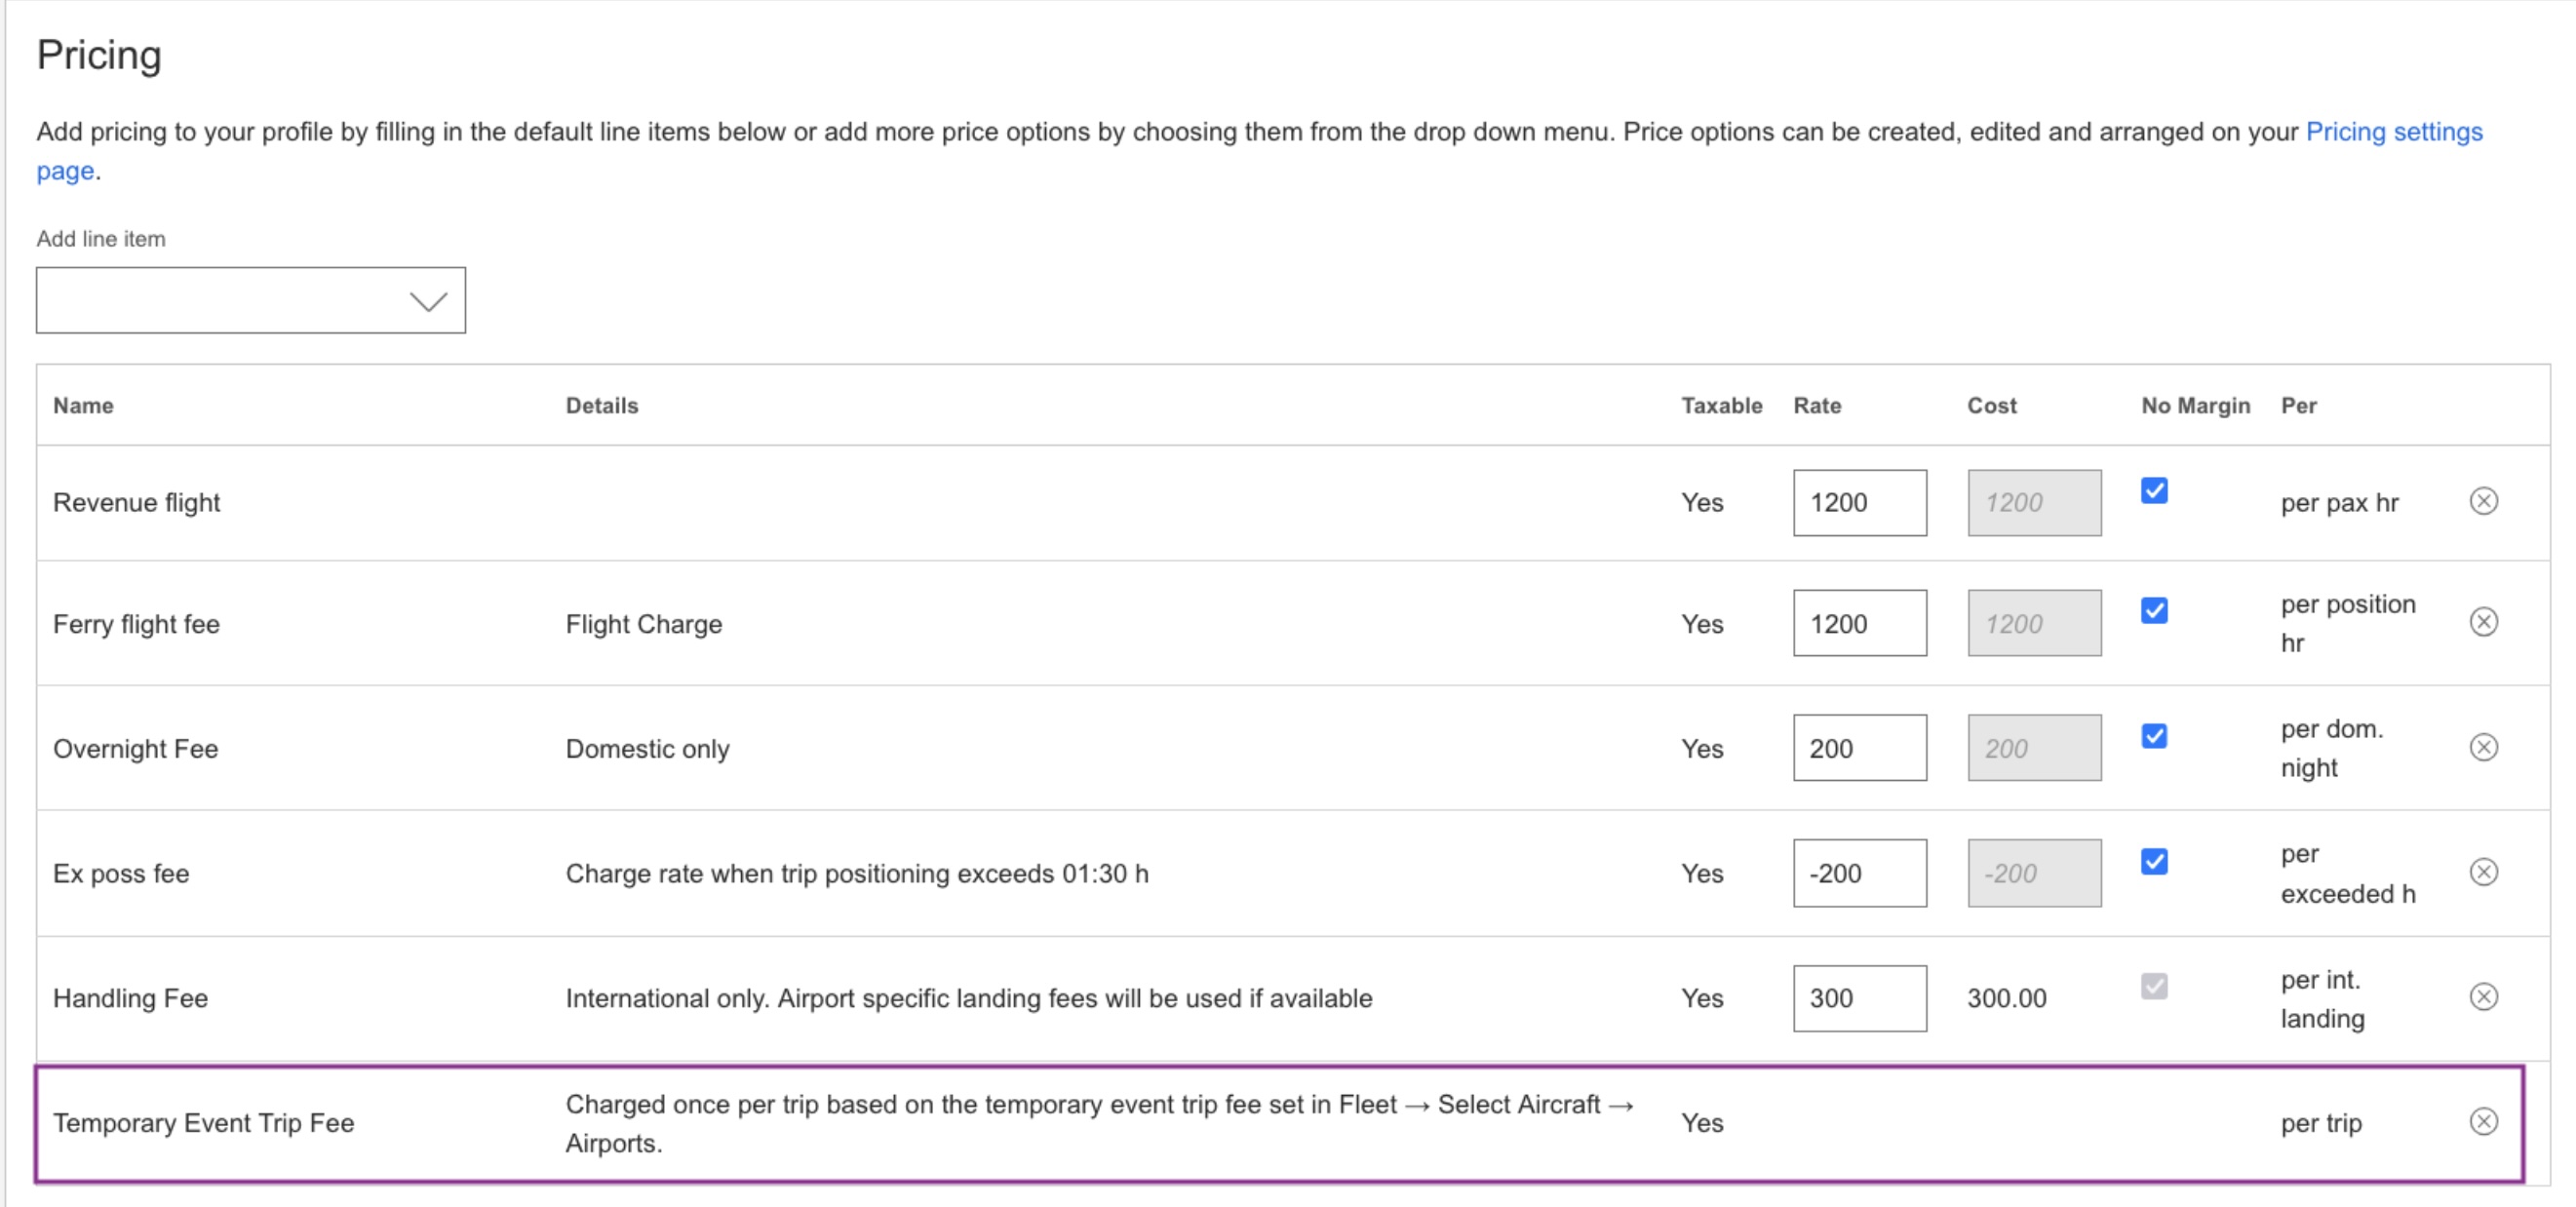Image resolution: width=2576 pixels, height=1207 pixels.
Task: Disable No Margin for Overnight Fee
Action: point(2154,736)
